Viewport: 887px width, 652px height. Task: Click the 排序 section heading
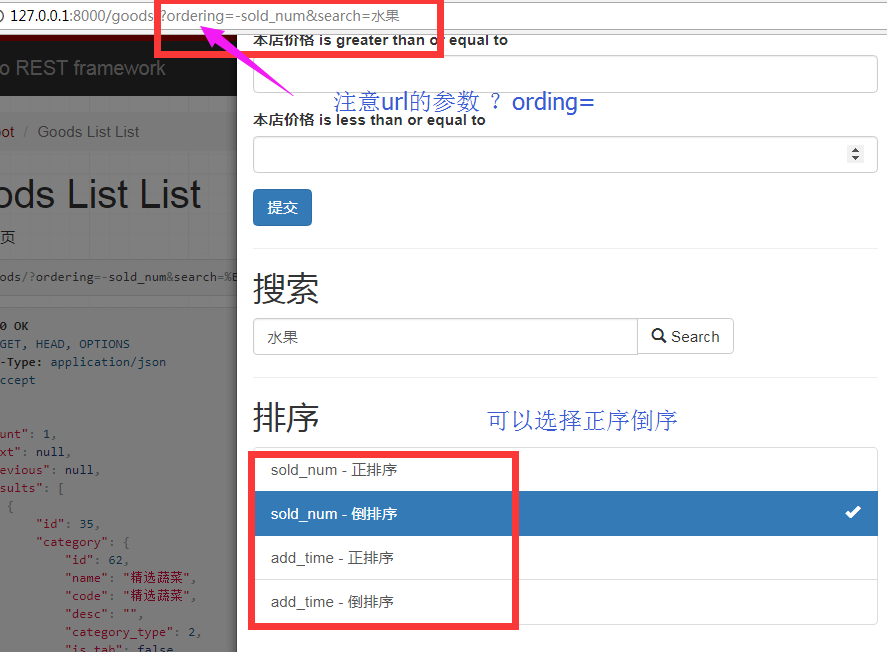[286, 418]
